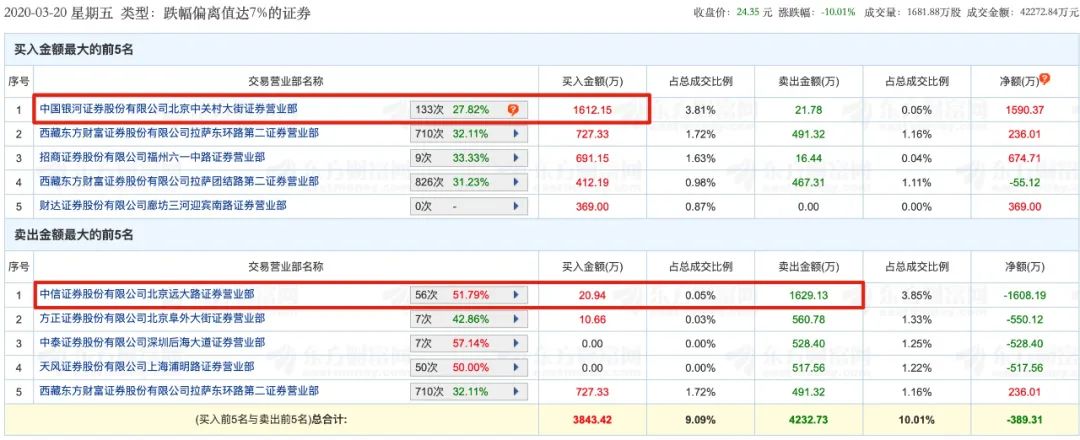Open the orange comment icon next to 27.82%
This screenshot has width=1080, height=440.
click(513, 109)
